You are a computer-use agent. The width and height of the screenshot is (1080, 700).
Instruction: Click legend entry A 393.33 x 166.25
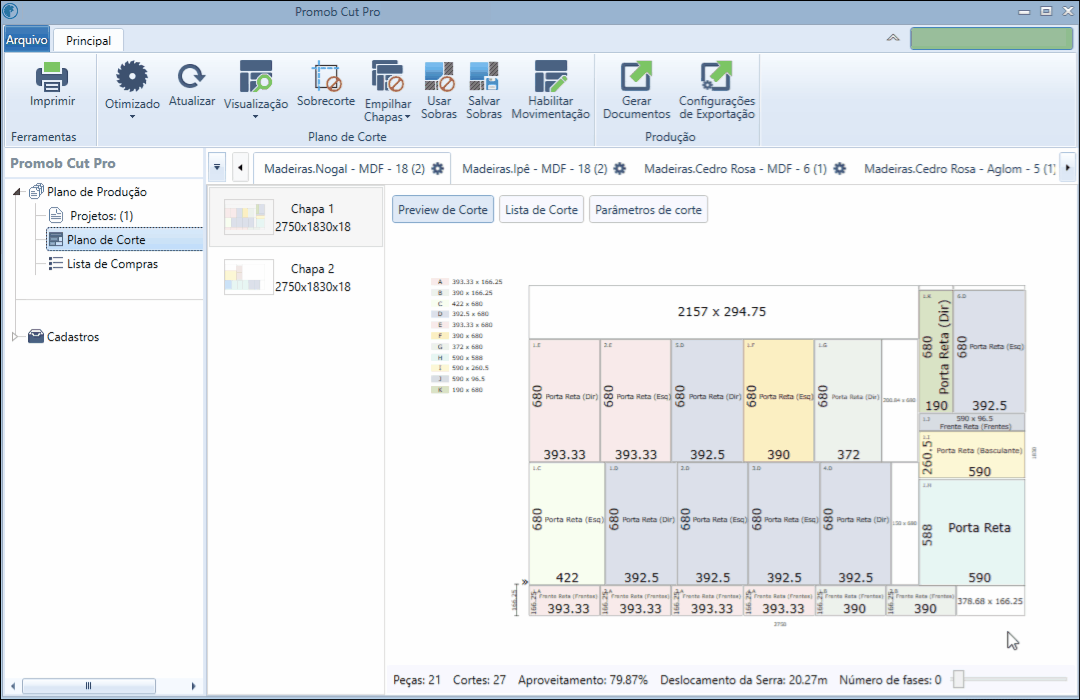coord(468,282)
